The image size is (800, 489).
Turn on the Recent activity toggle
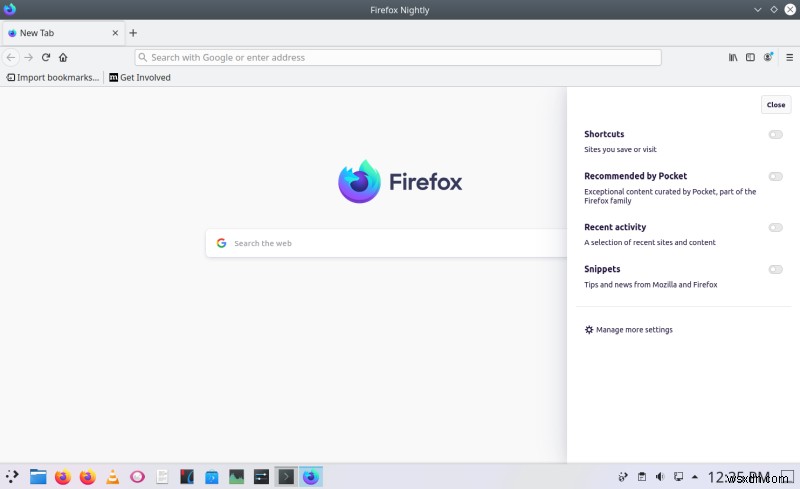click(776, 227)
